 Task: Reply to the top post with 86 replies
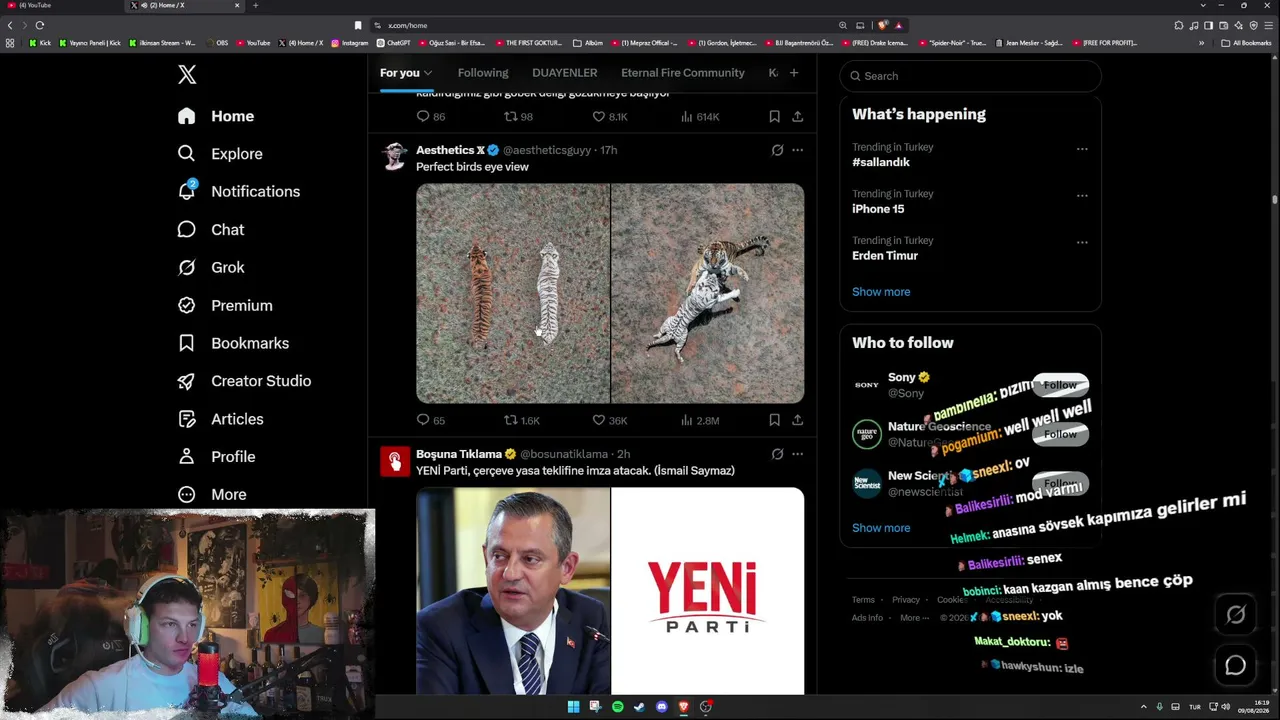pyautogui.click(x=431, y=117)
